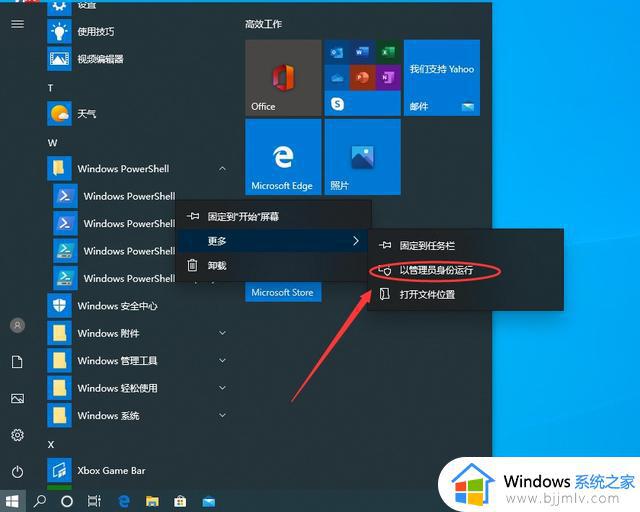Open Cortana circle on taskbar

67,501
